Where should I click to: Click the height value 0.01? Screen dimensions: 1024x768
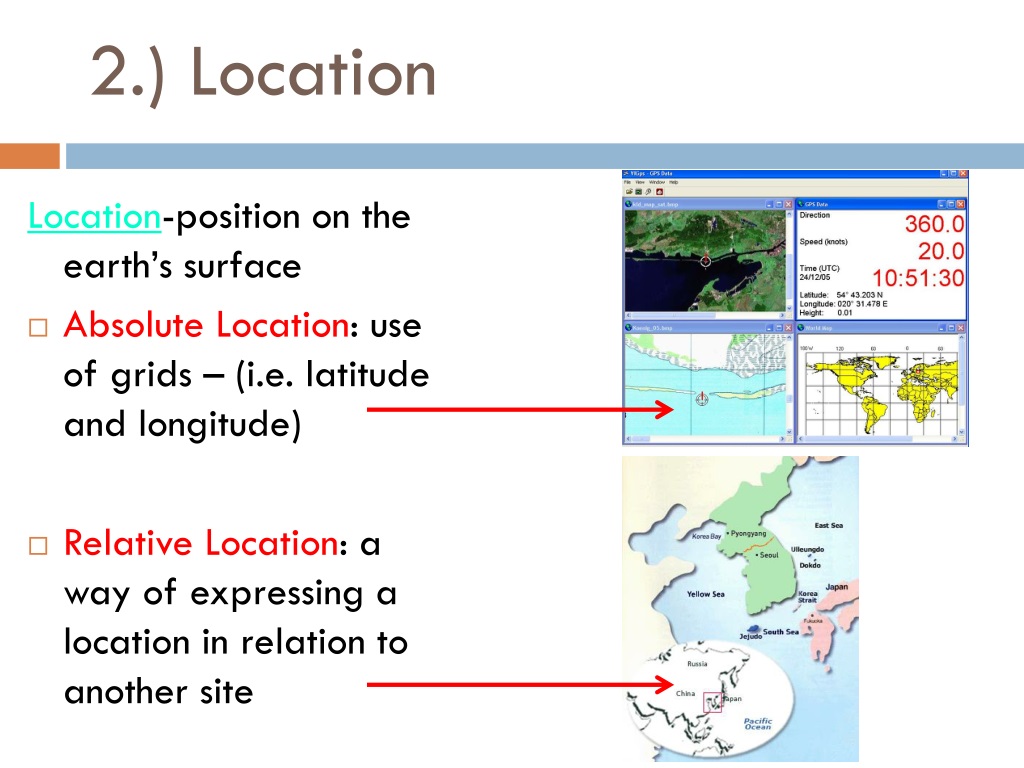[845, 313]
